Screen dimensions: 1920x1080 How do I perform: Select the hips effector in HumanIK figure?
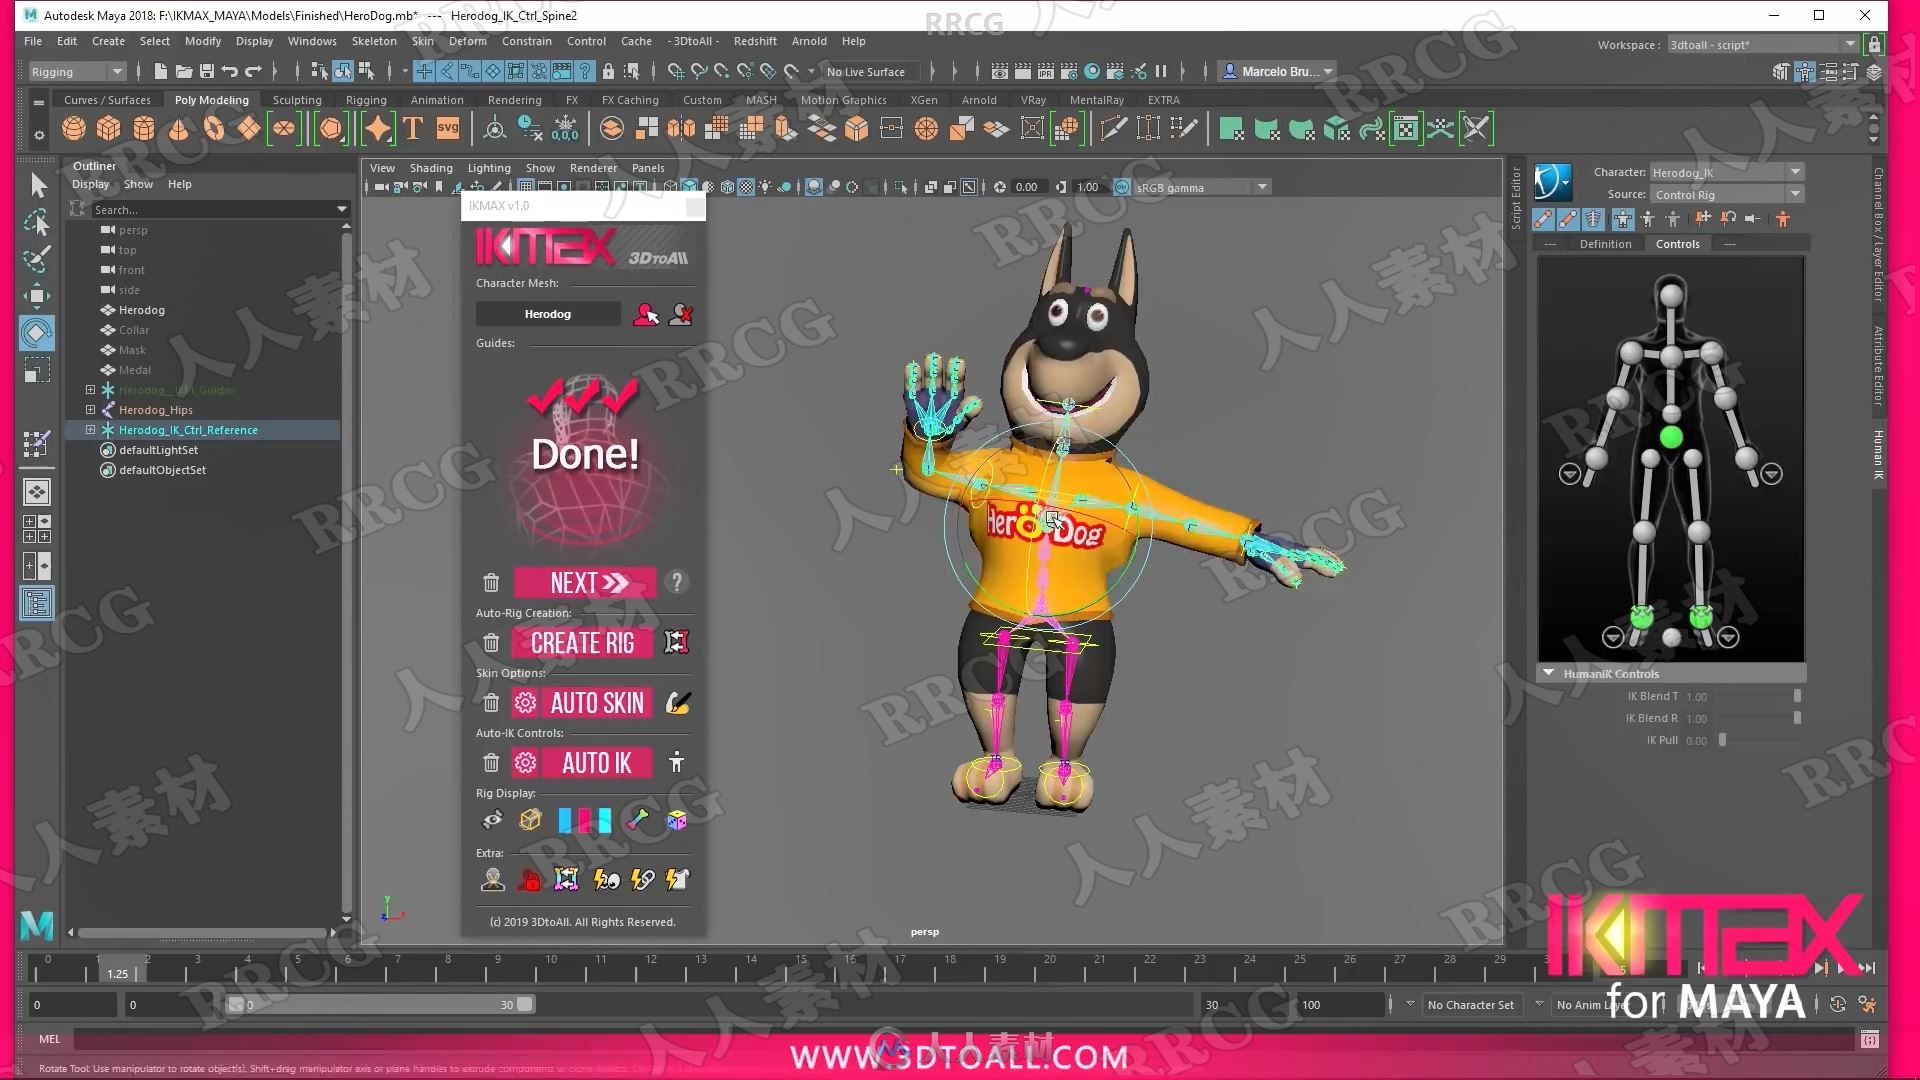[1671, 437]
